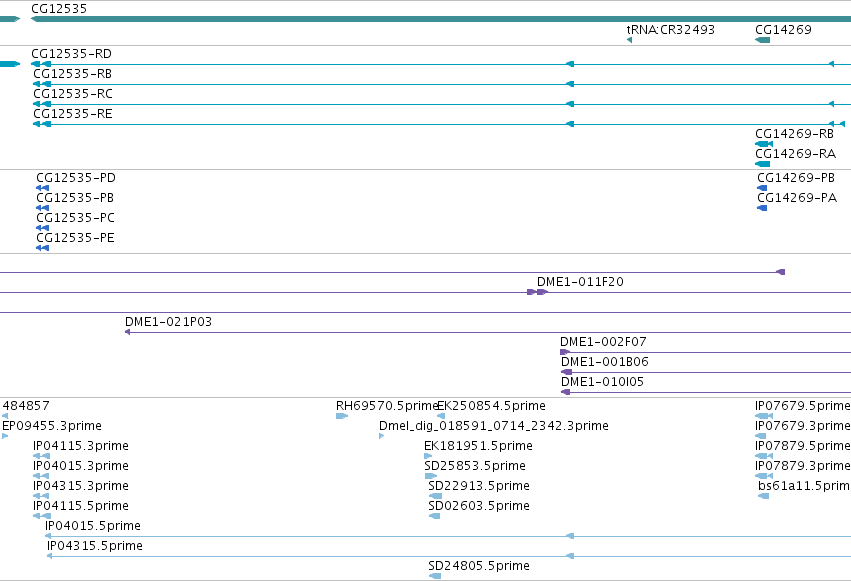
Task: Select EST IP04115.3prime
Action: coord(81,446)
